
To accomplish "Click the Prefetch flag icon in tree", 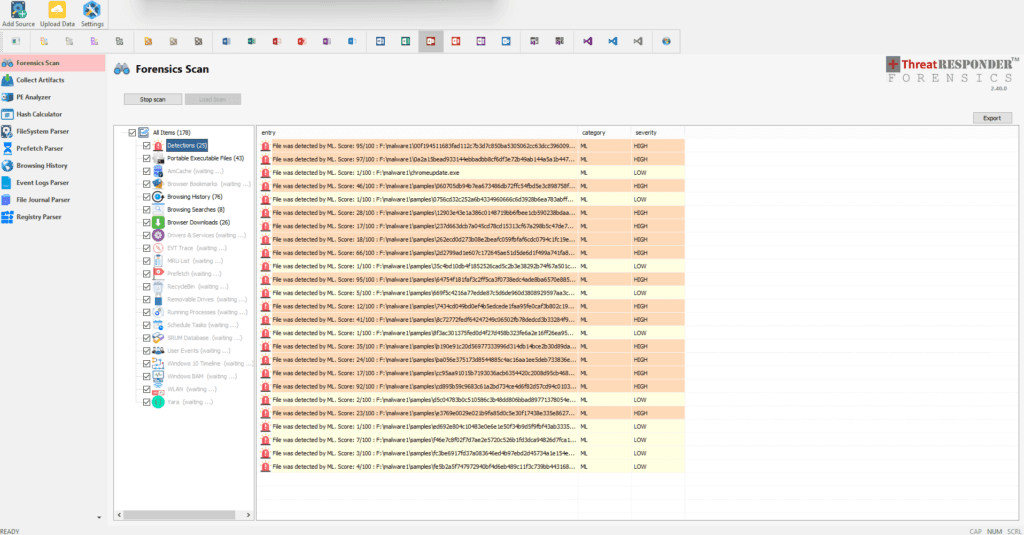I will [158, 274].
